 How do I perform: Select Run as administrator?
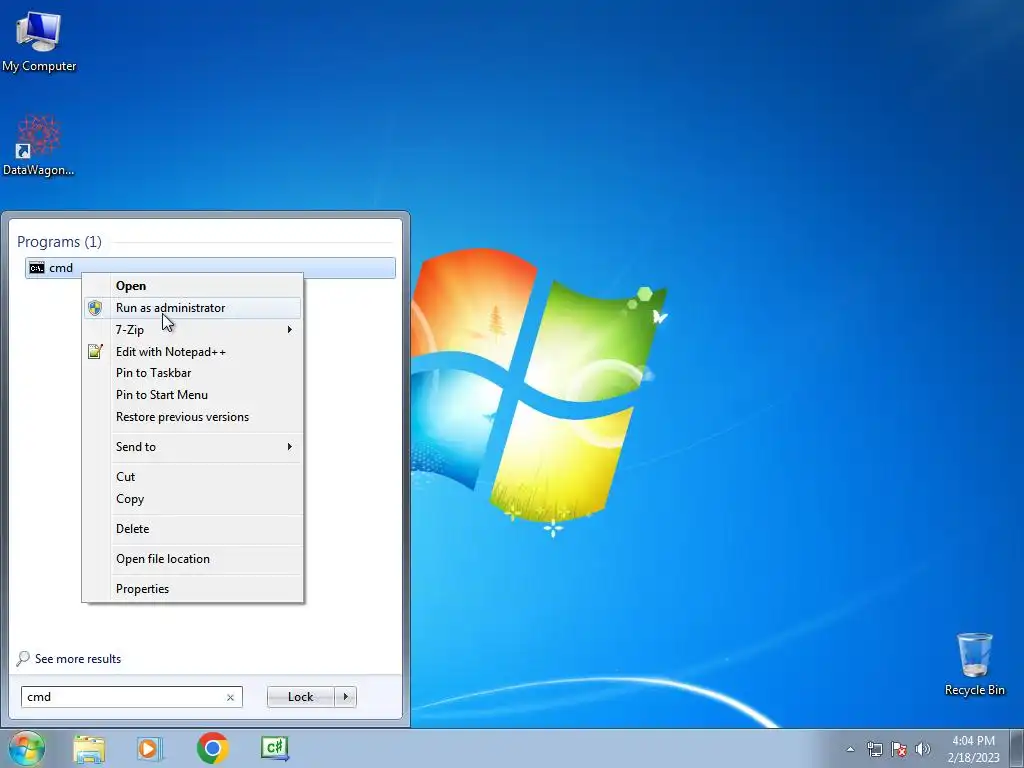tap(193, 308)
